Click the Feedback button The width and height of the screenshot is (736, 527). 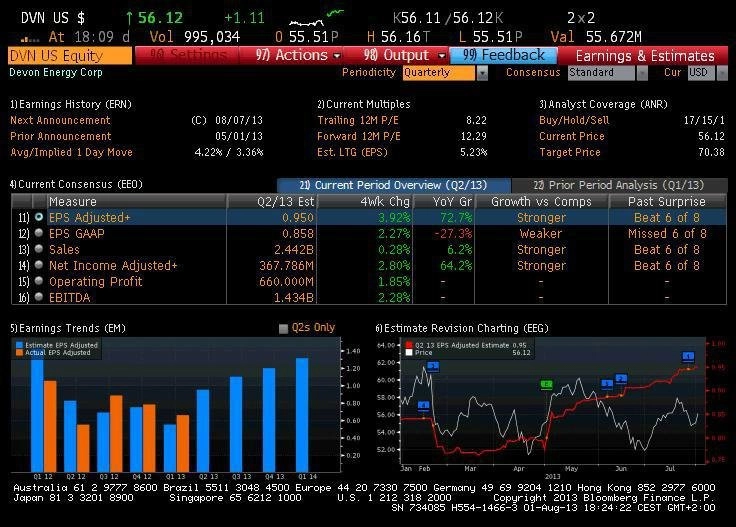503,55
